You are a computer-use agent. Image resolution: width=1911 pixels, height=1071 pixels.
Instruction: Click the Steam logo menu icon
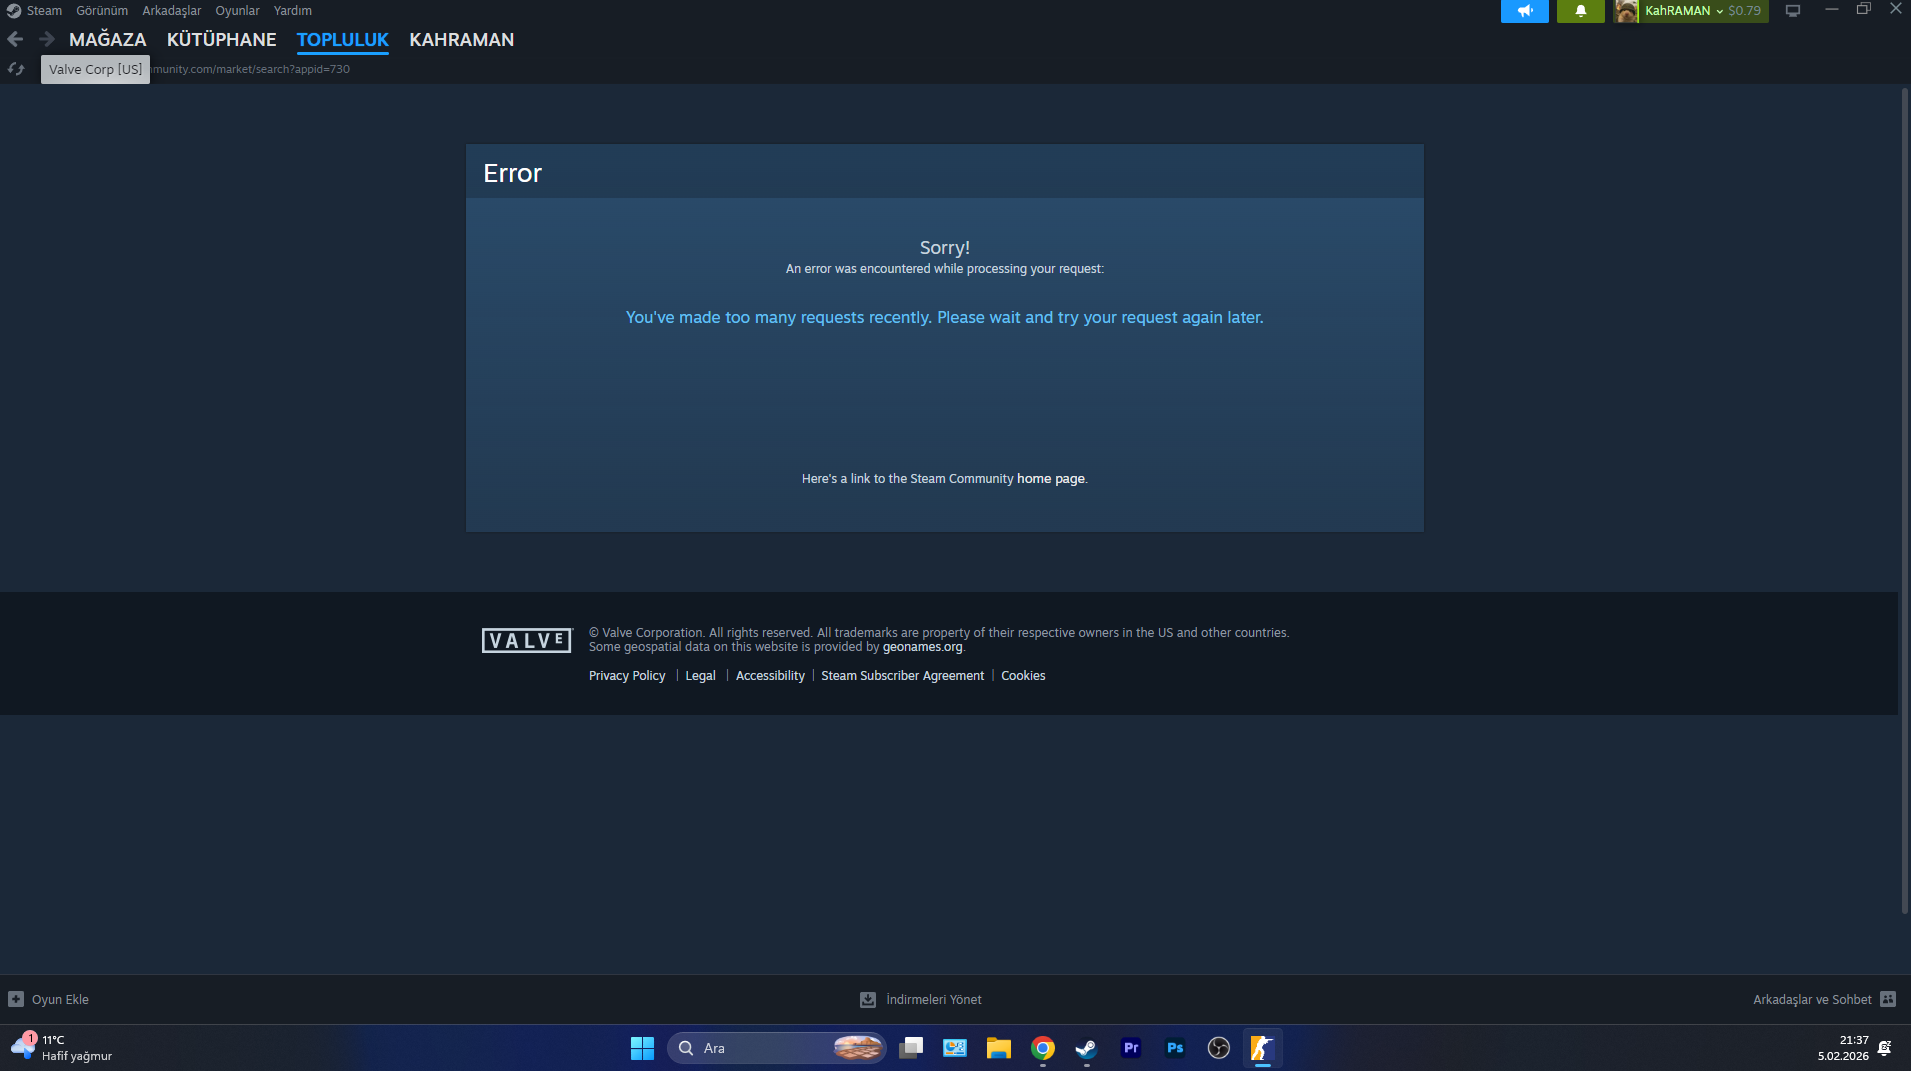[14, 11]
